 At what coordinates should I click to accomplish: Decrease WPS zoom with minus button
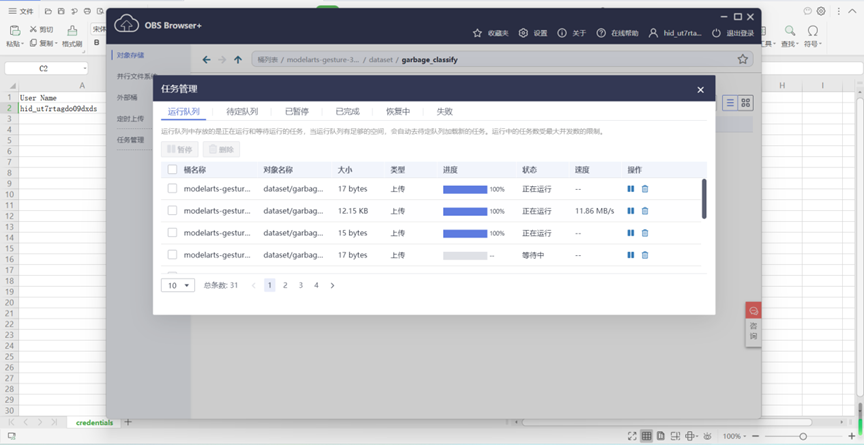[x=755, y=436]
